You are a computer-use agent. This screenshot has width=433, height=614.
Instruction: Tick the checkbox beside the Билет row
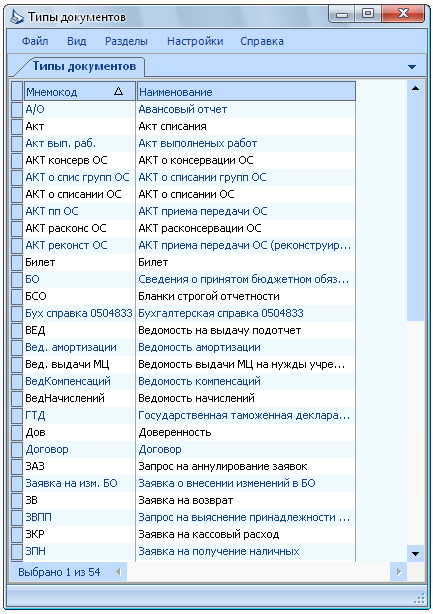tap(17, 262)
